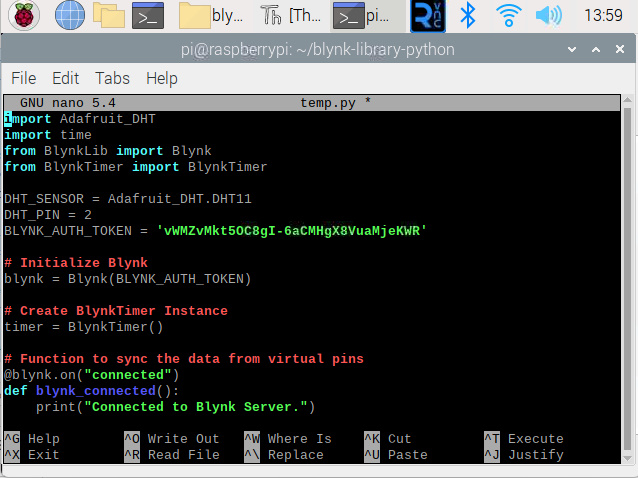Viewport: 638px width, 478px height.
Task: Click the '^\ Replace' shortcut hint
Action: click(x=284, y=455)
